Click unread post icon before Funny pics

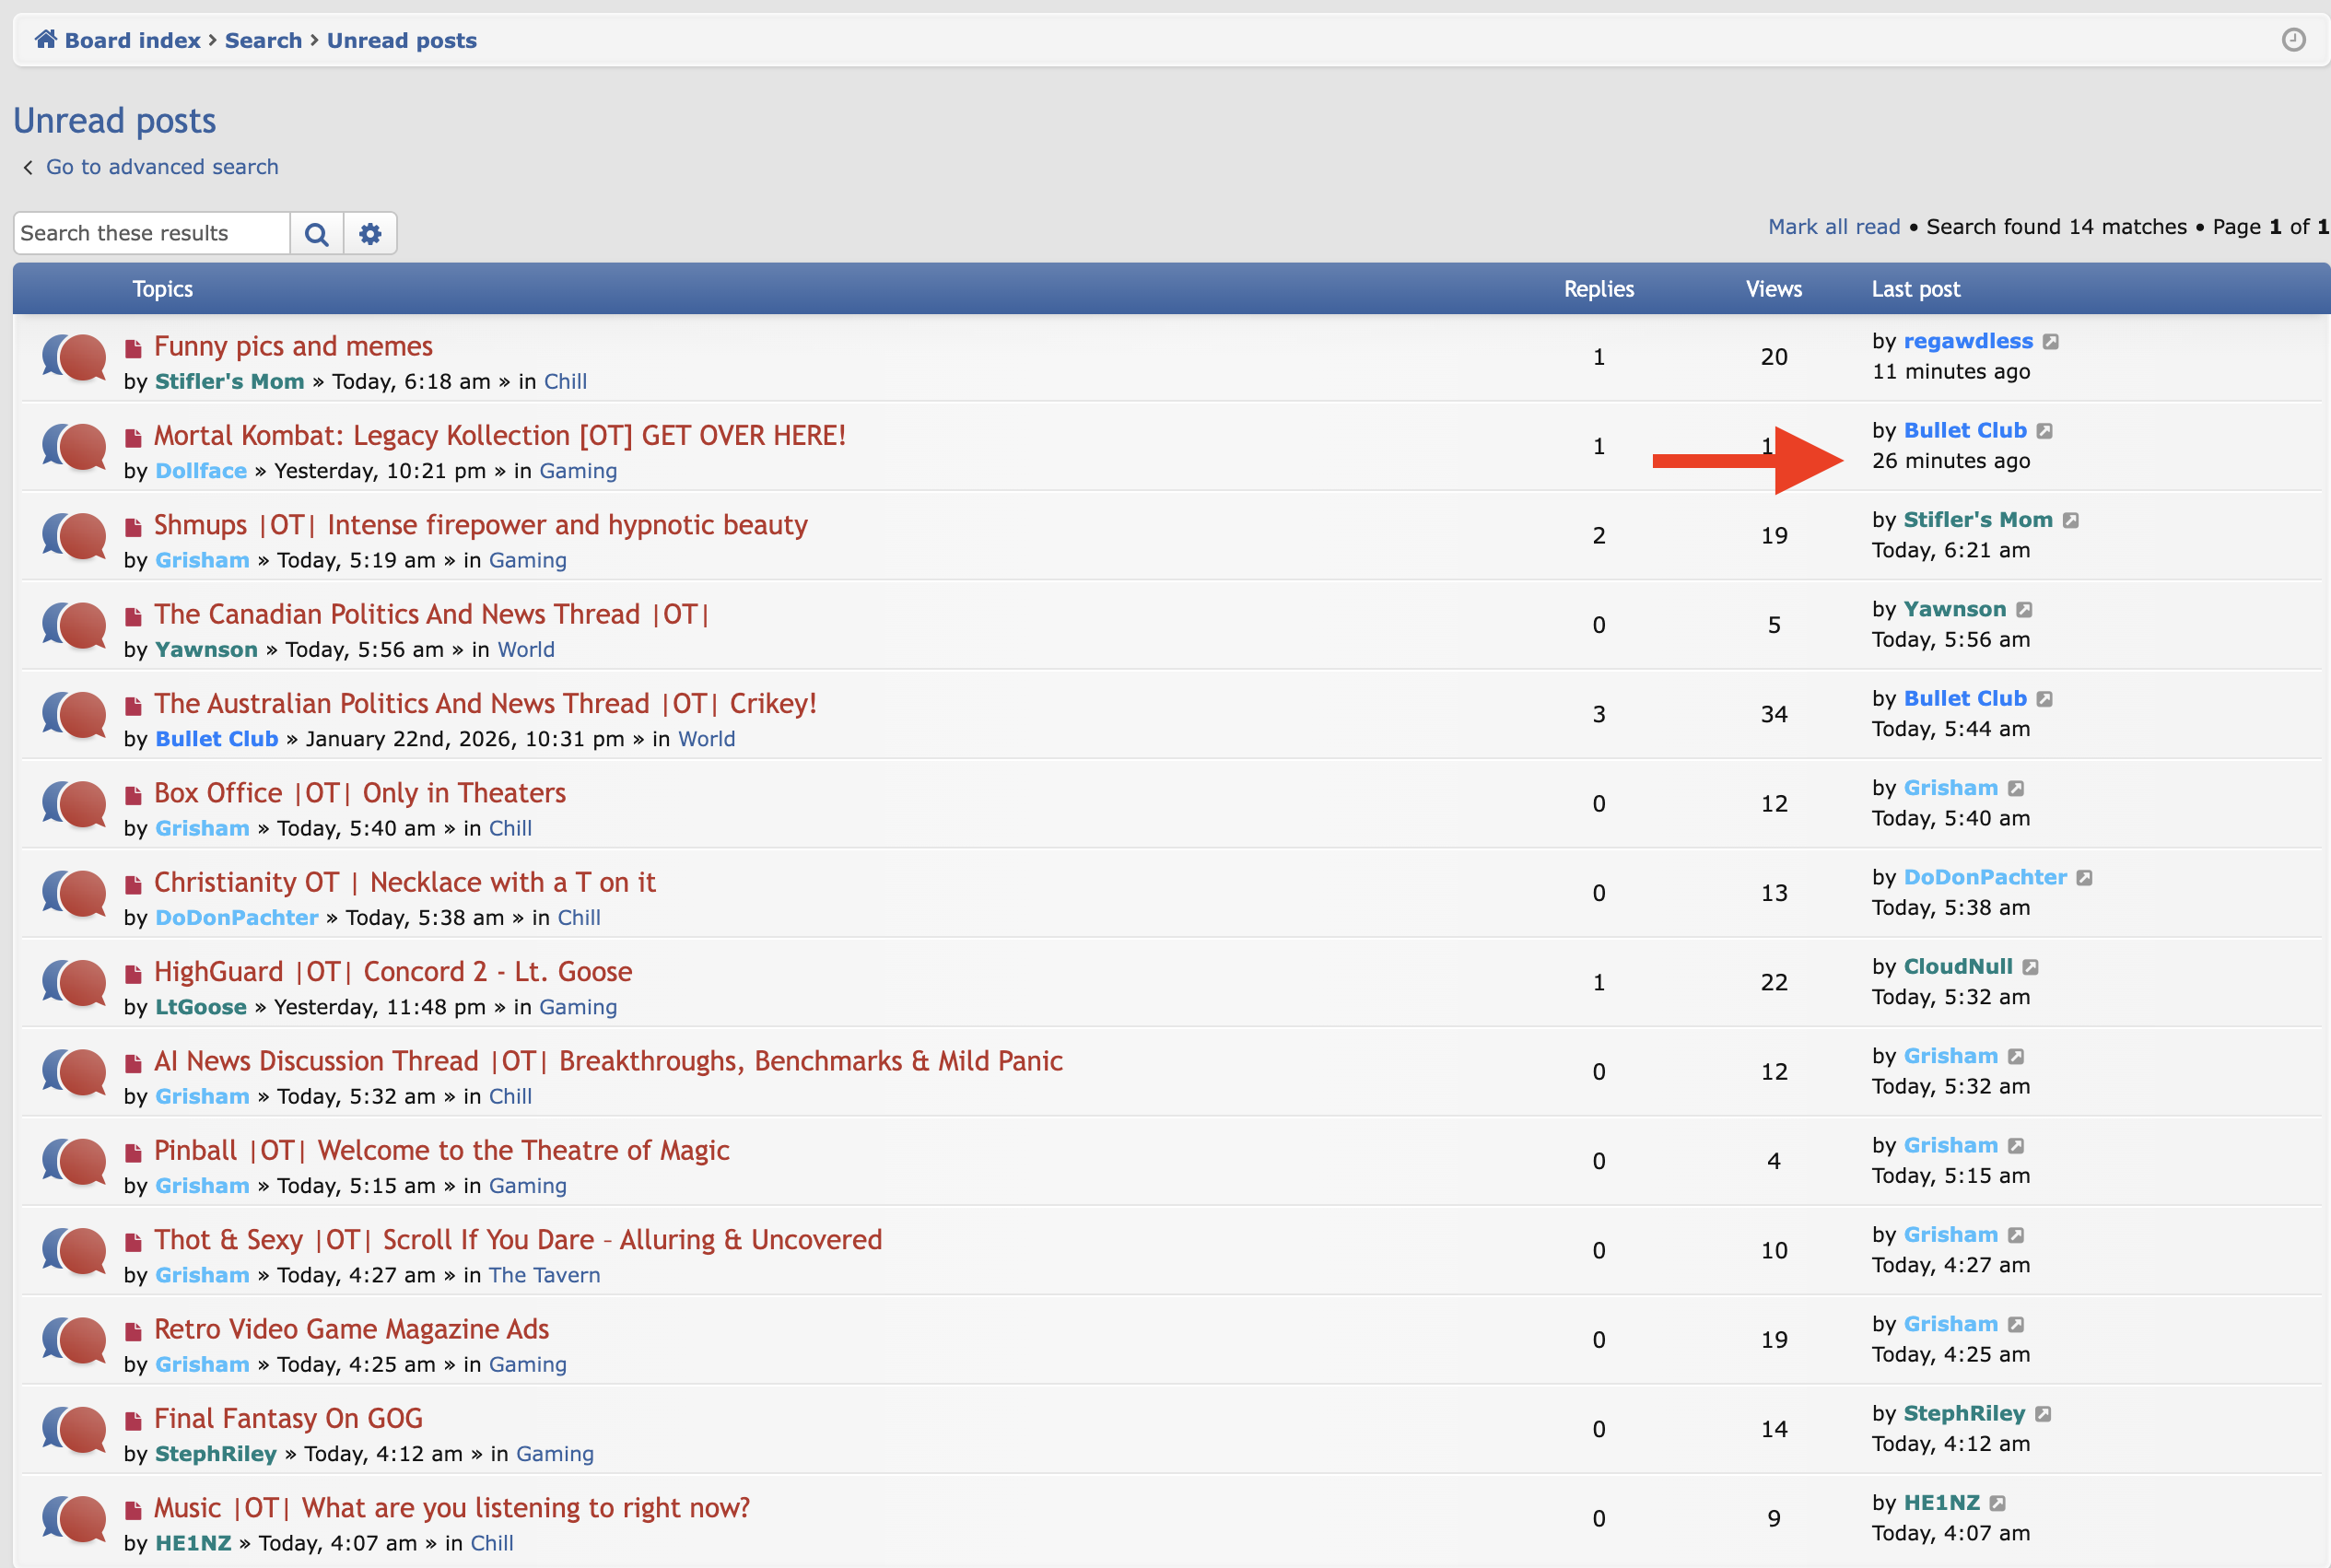click(133, 349)
